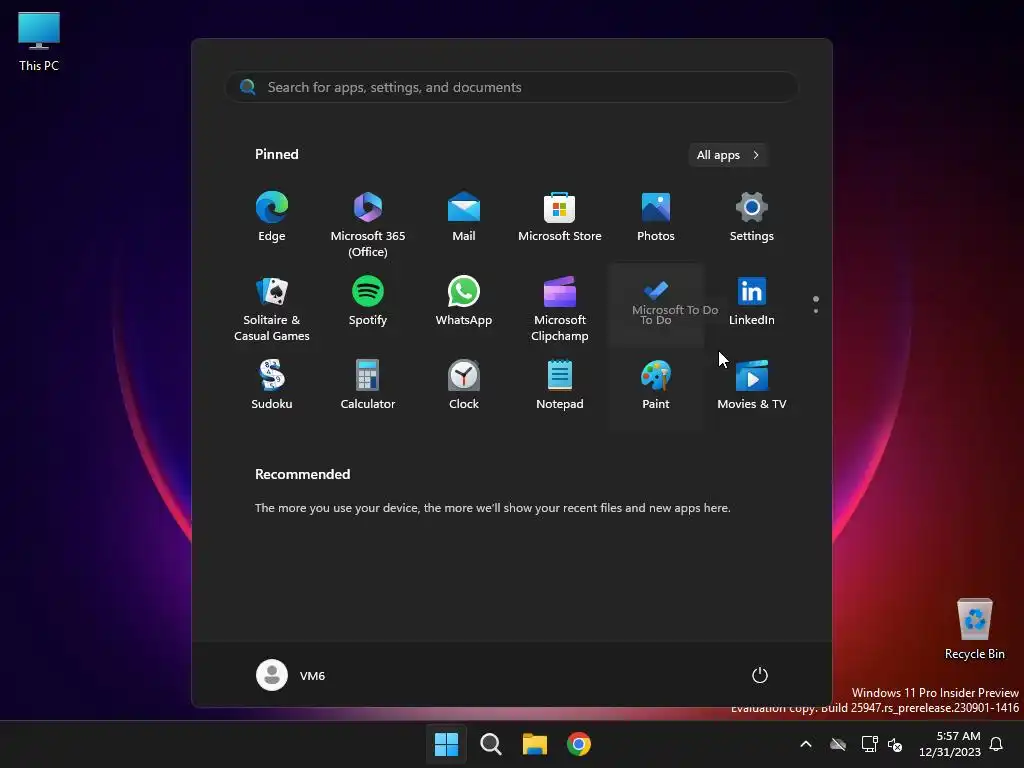
Task: Close Start via taskbar Windows button
Action: point(447,744)
